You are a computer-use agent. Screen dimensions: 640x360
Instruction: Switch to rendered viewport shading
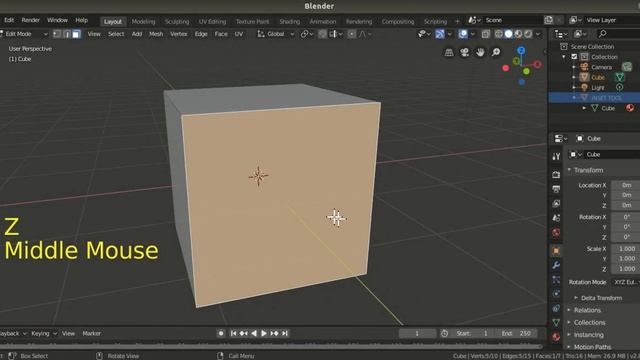(x=528, y=34)
